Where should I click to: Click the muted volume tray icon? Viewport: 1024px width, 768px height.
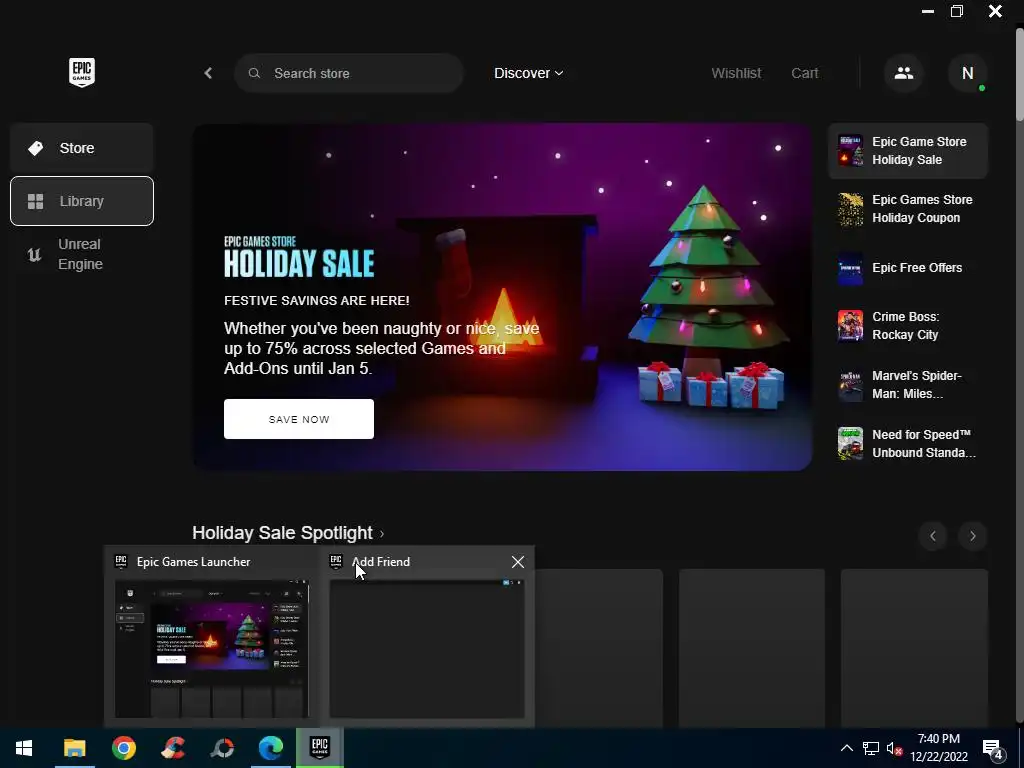pyautogui.click(x=894, y=748)
